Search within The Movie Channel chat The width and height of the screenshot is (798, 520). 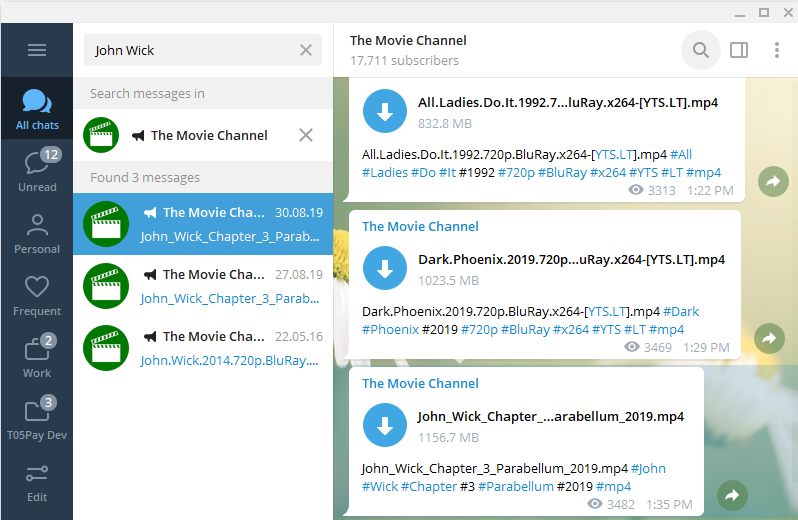[x=701, y=50]
